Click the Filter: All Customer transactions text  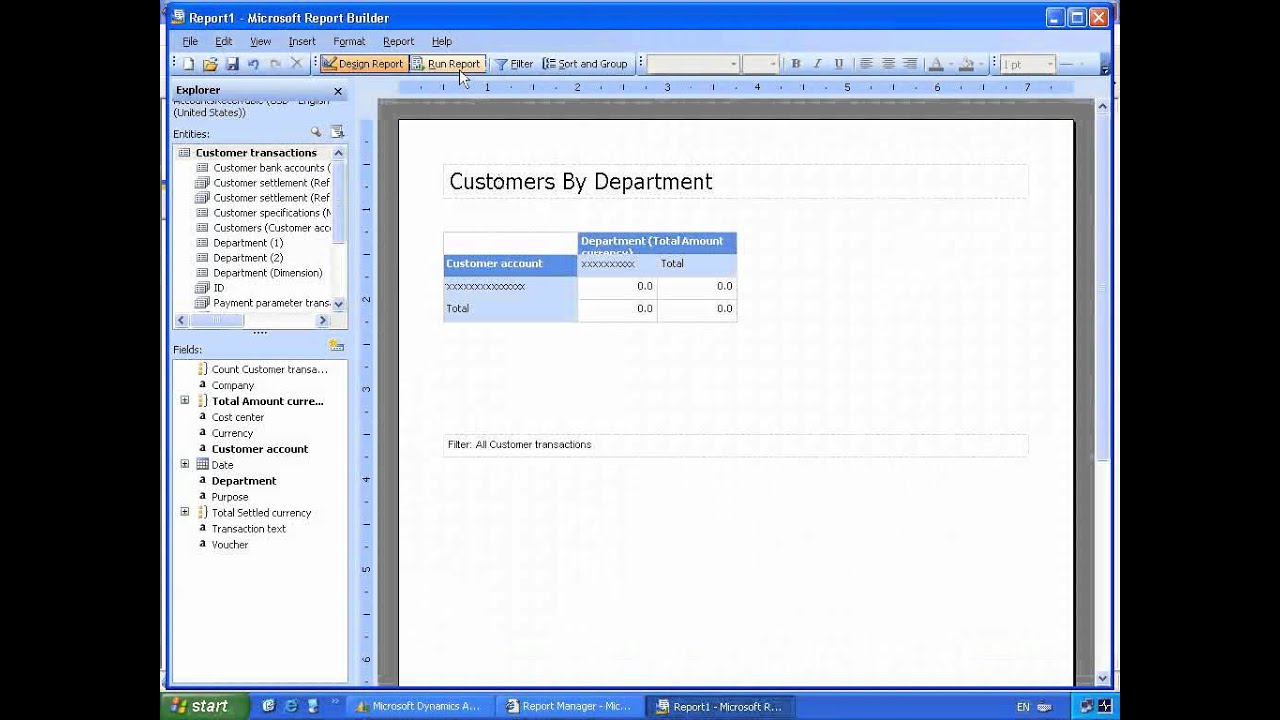(519, 444)
